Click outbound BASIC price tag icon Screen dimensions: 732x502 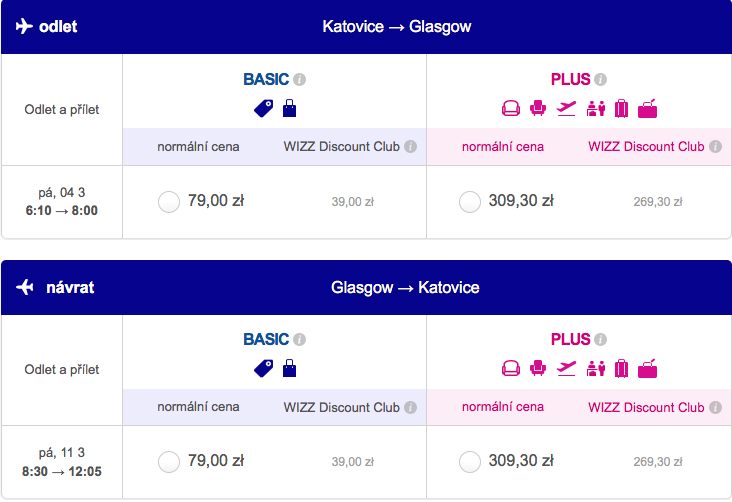coord(264,108)
